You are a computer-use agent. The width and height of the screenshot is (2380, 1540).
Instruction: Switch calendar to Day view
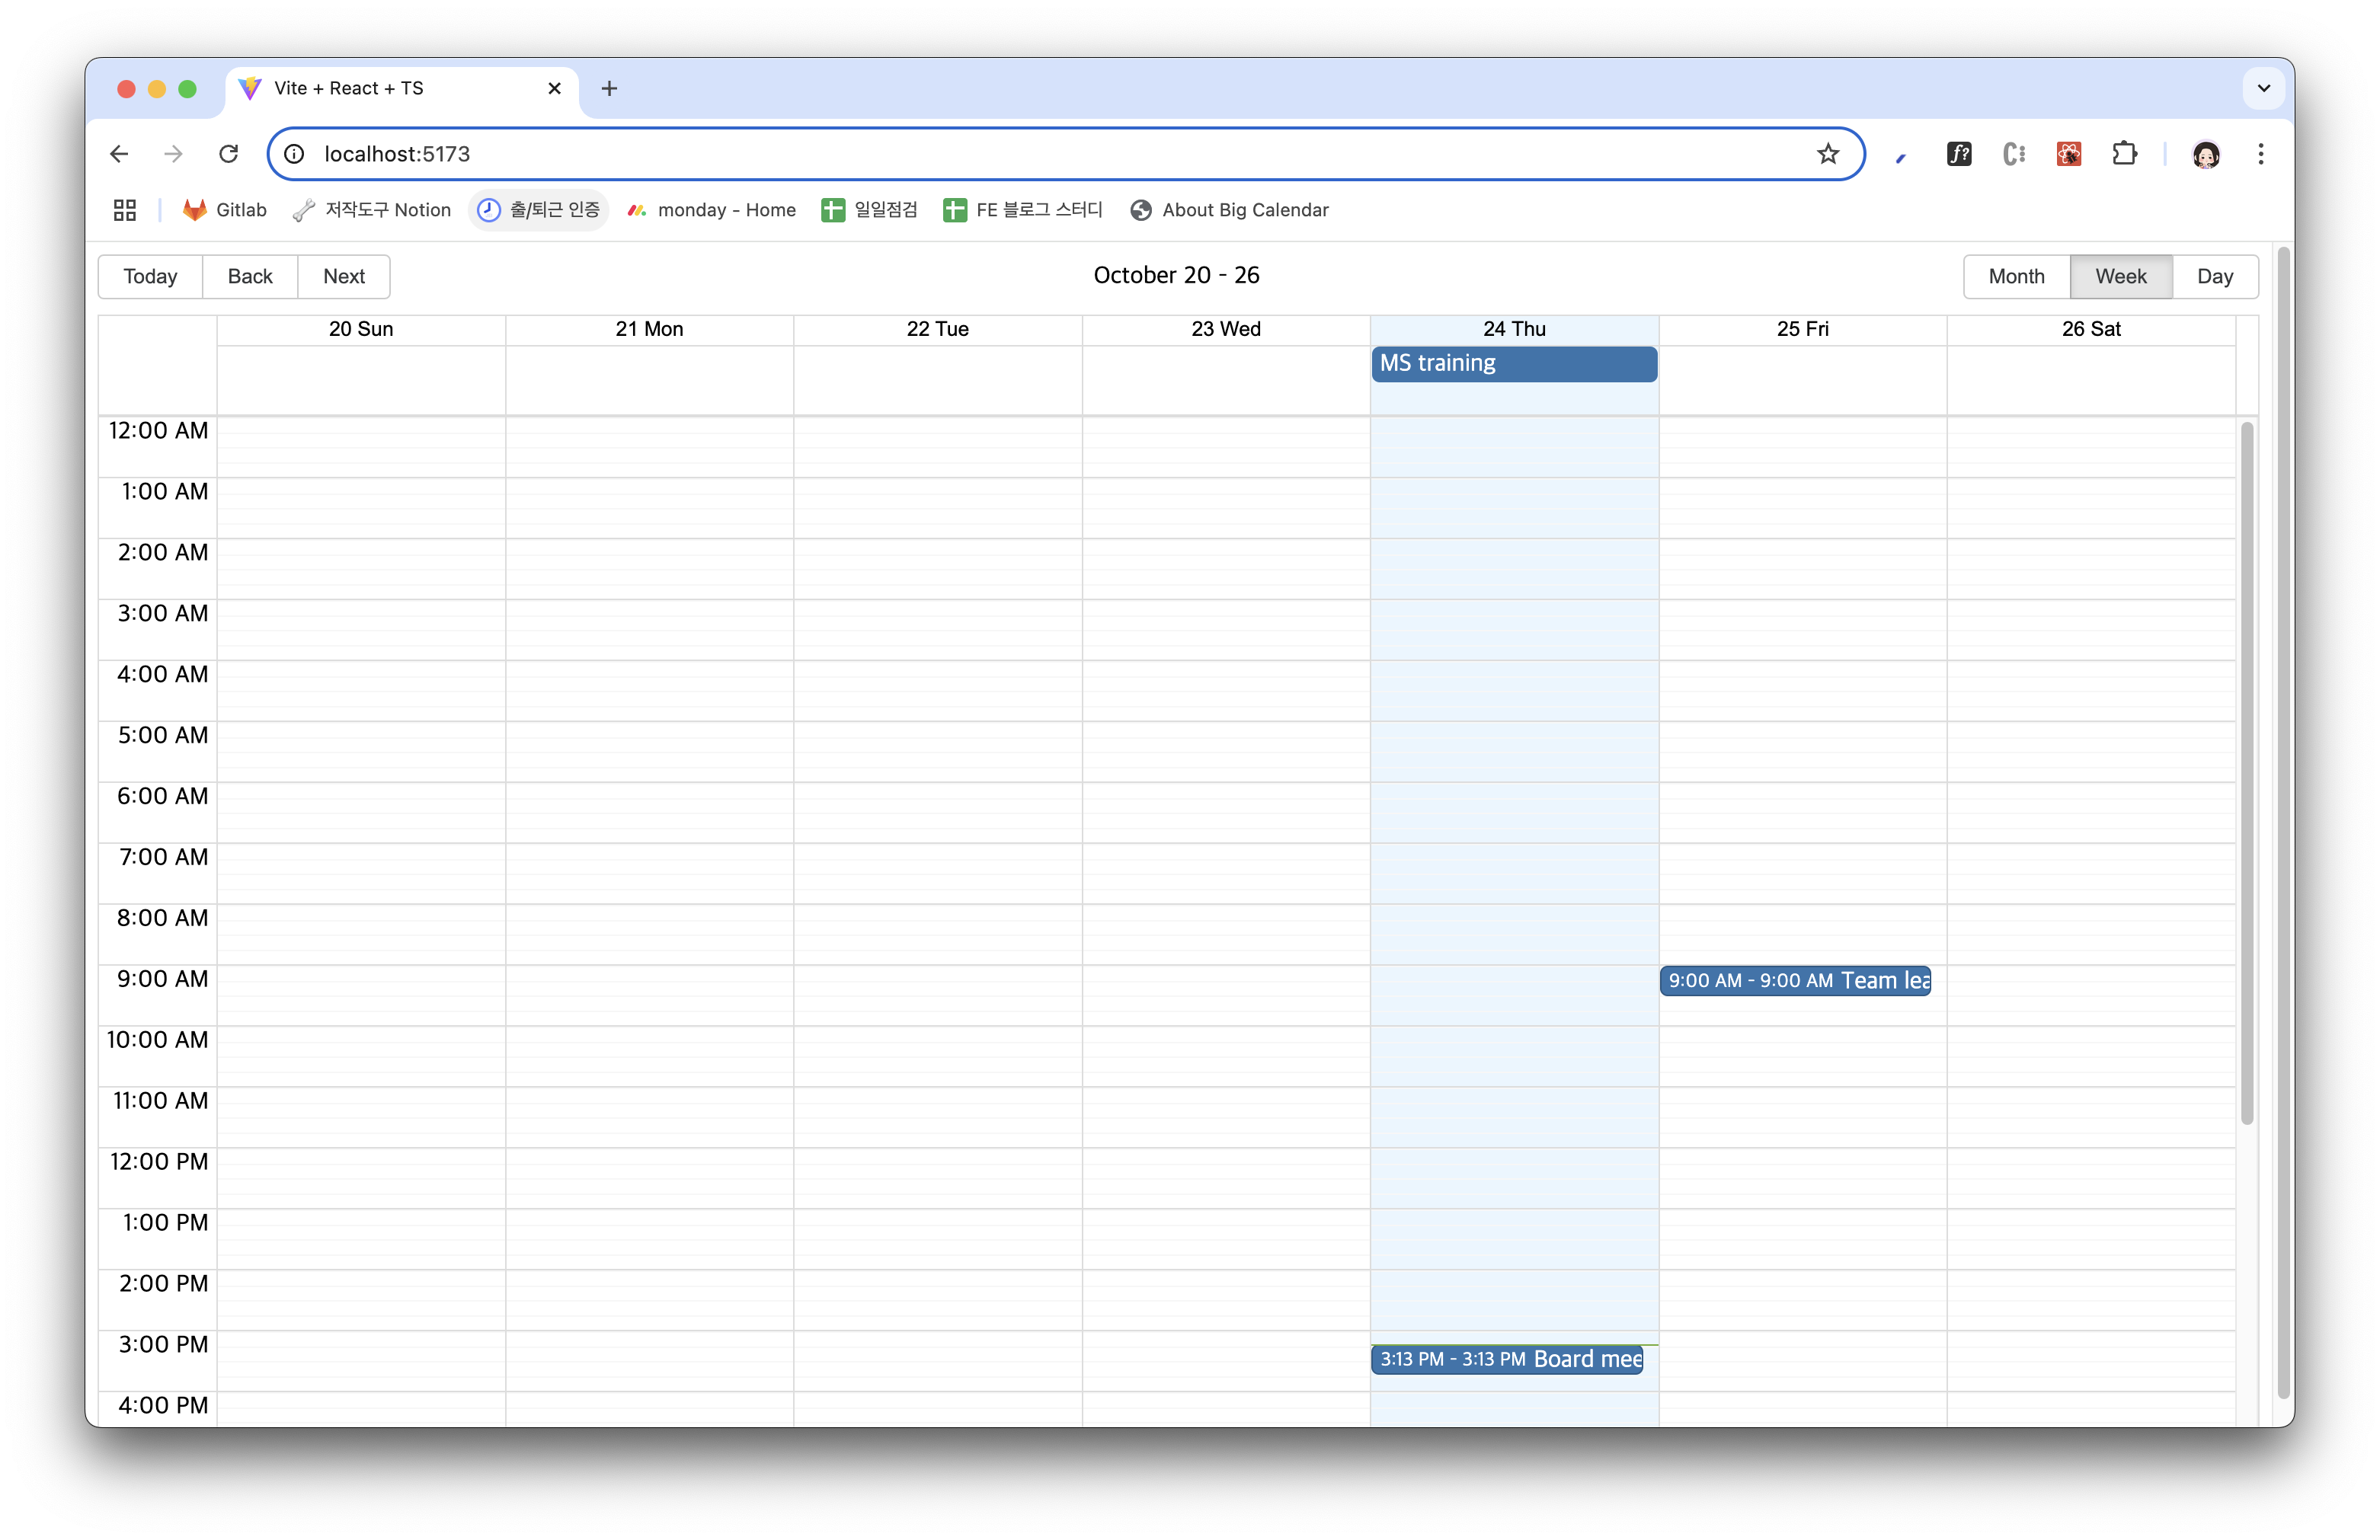[2214, 277]
